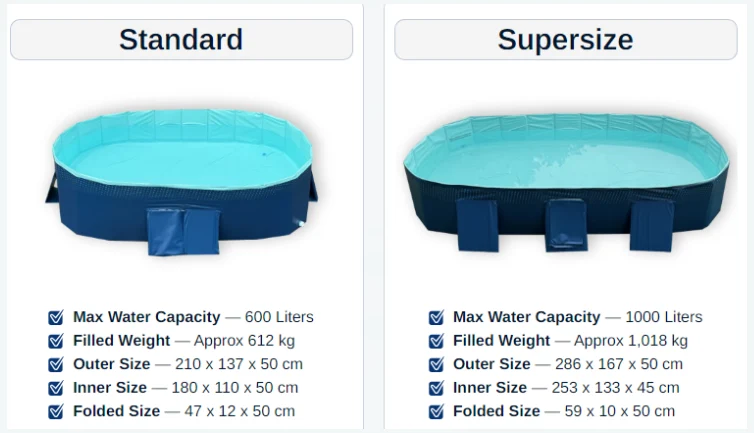The height and width of the screenshot is (433, 754).
Task: Click checkmark icon beside 253 x 133 inner size
Action: click(436, 388)
